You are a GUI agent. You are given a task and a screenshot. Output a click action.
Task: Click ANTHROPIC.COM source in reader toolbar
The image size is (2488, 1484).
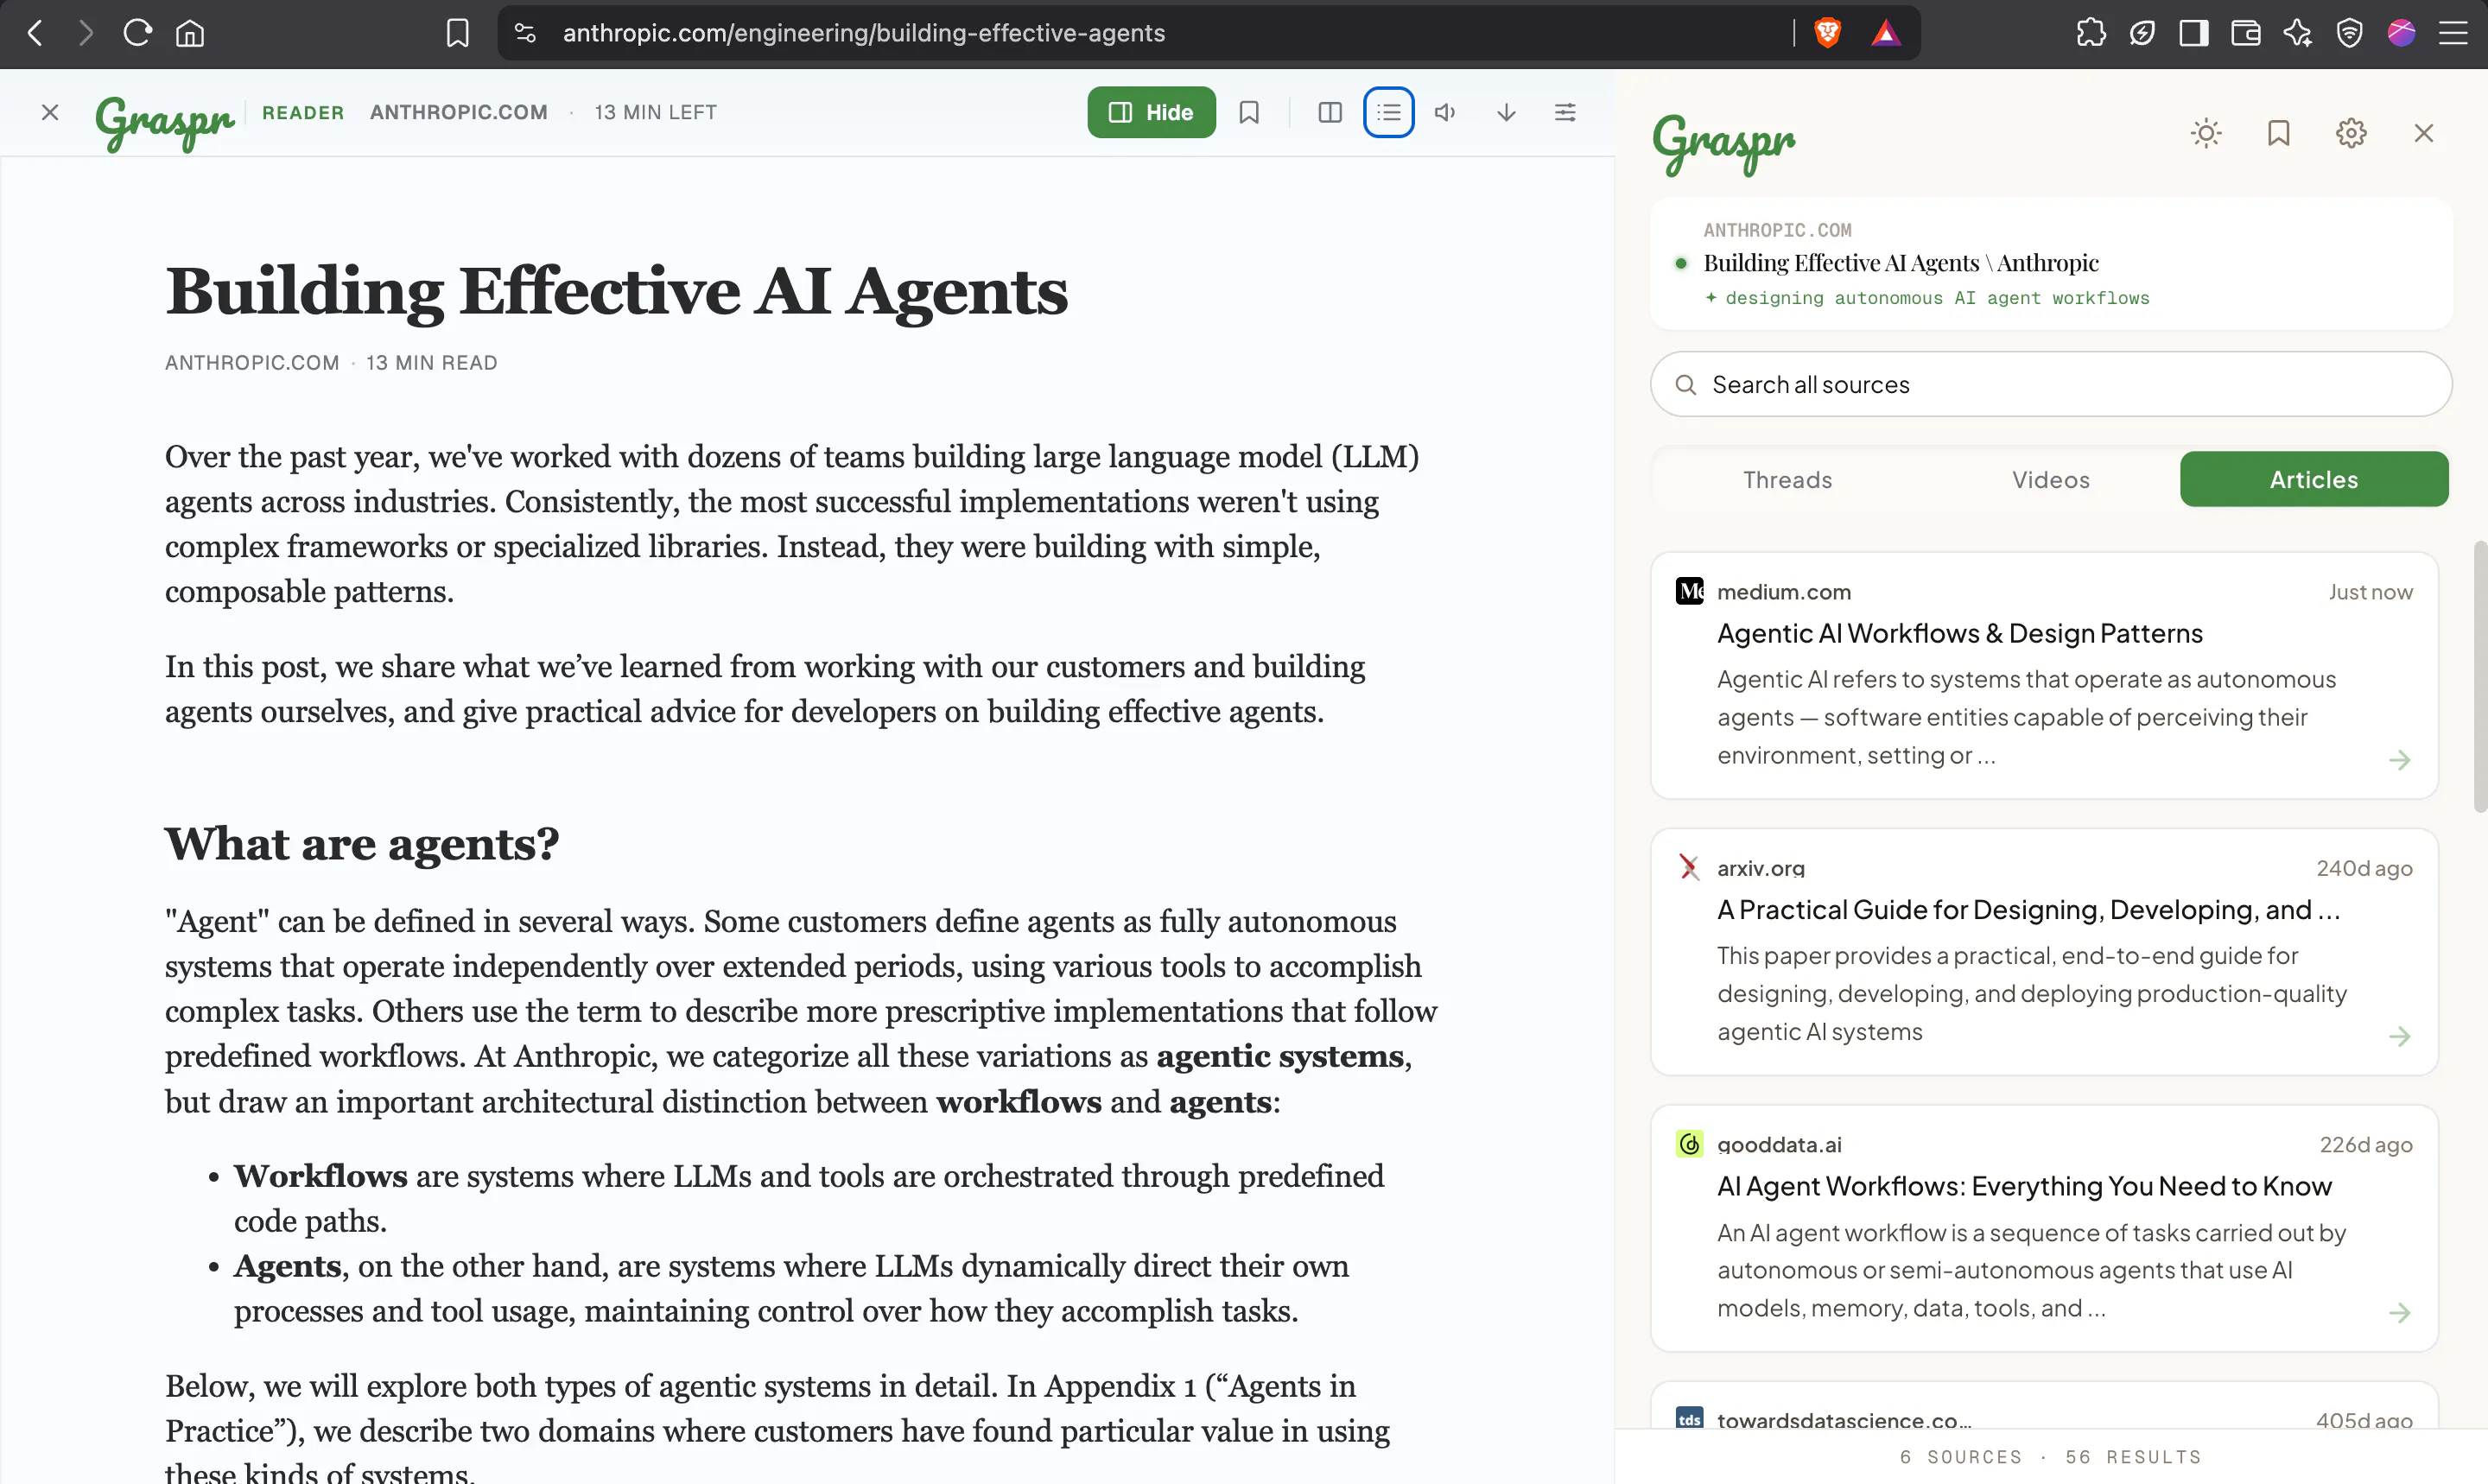pyautogui.click(x=459, y=112)
